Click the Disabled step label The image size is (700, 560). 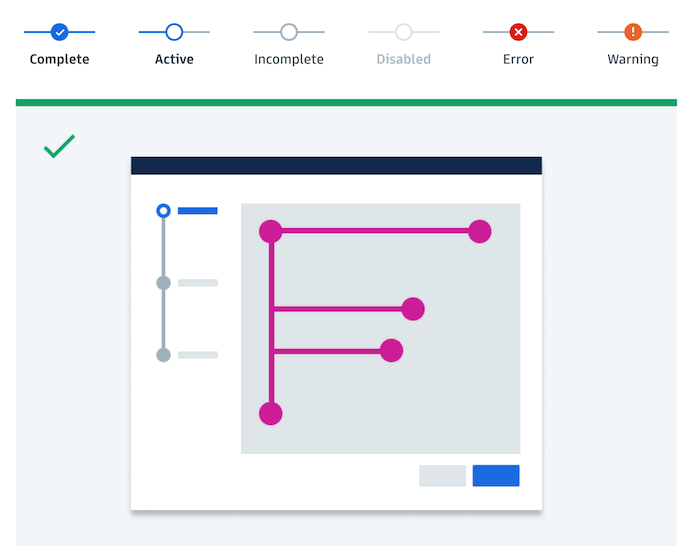[404, 59]
